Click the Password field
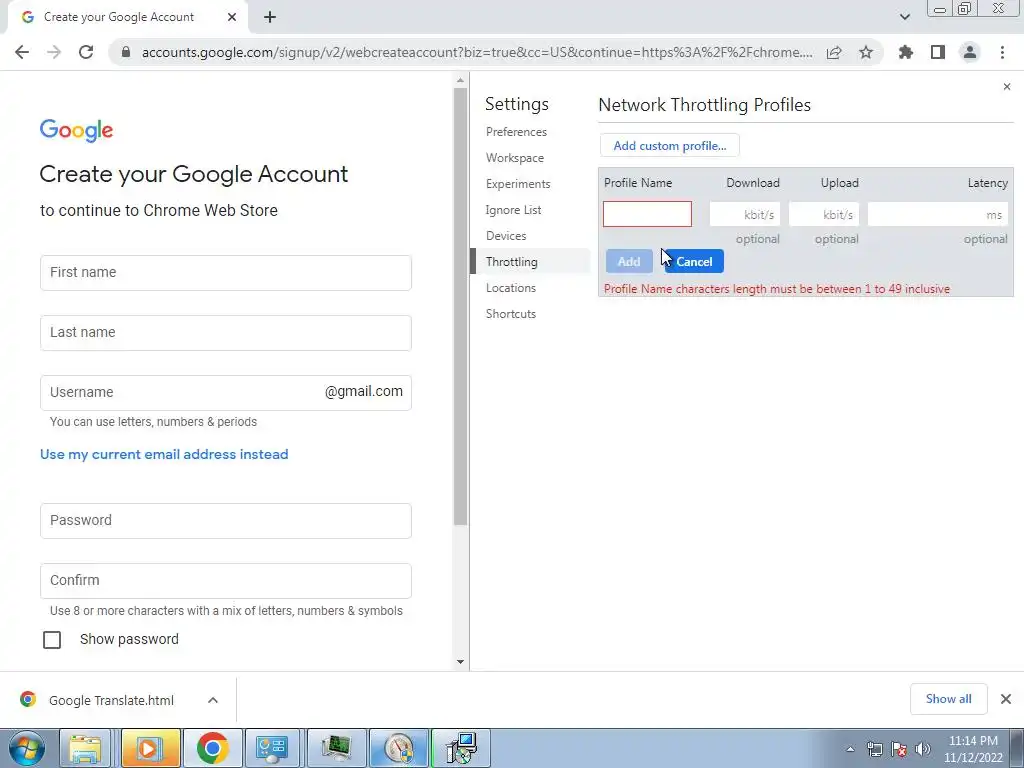This screenshot has width=1024, height=768. [x=226, y=520]
